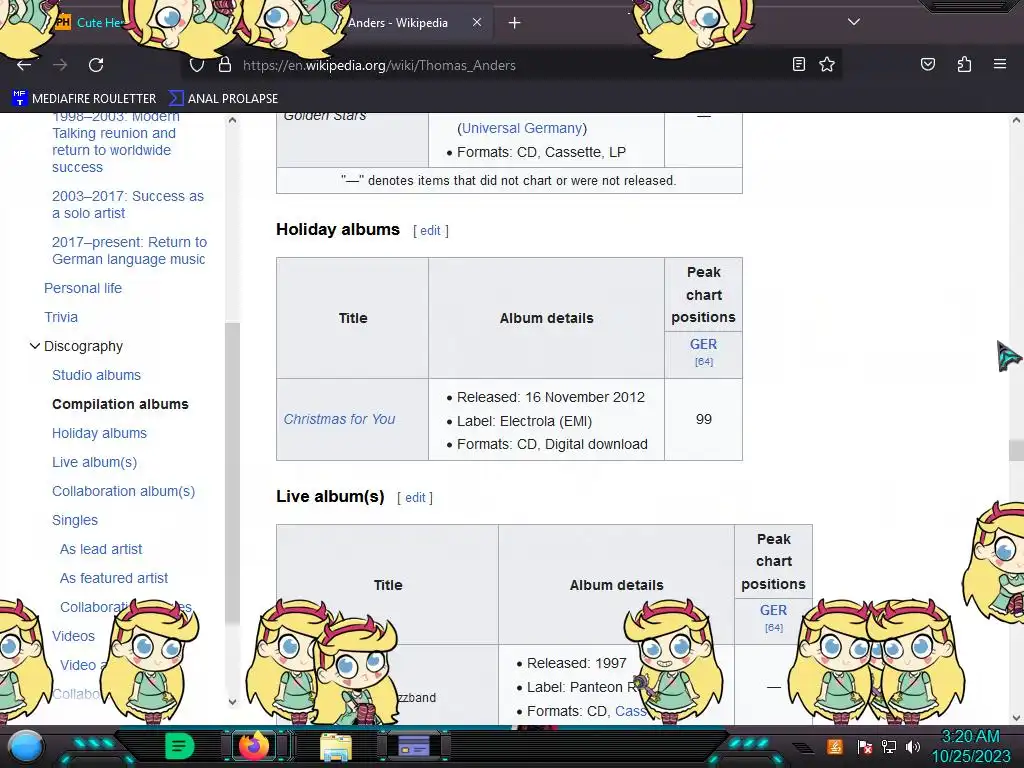This screenshot has height=768, width=1024.
Task: Open As lead artist subsection
Action: 101,549
